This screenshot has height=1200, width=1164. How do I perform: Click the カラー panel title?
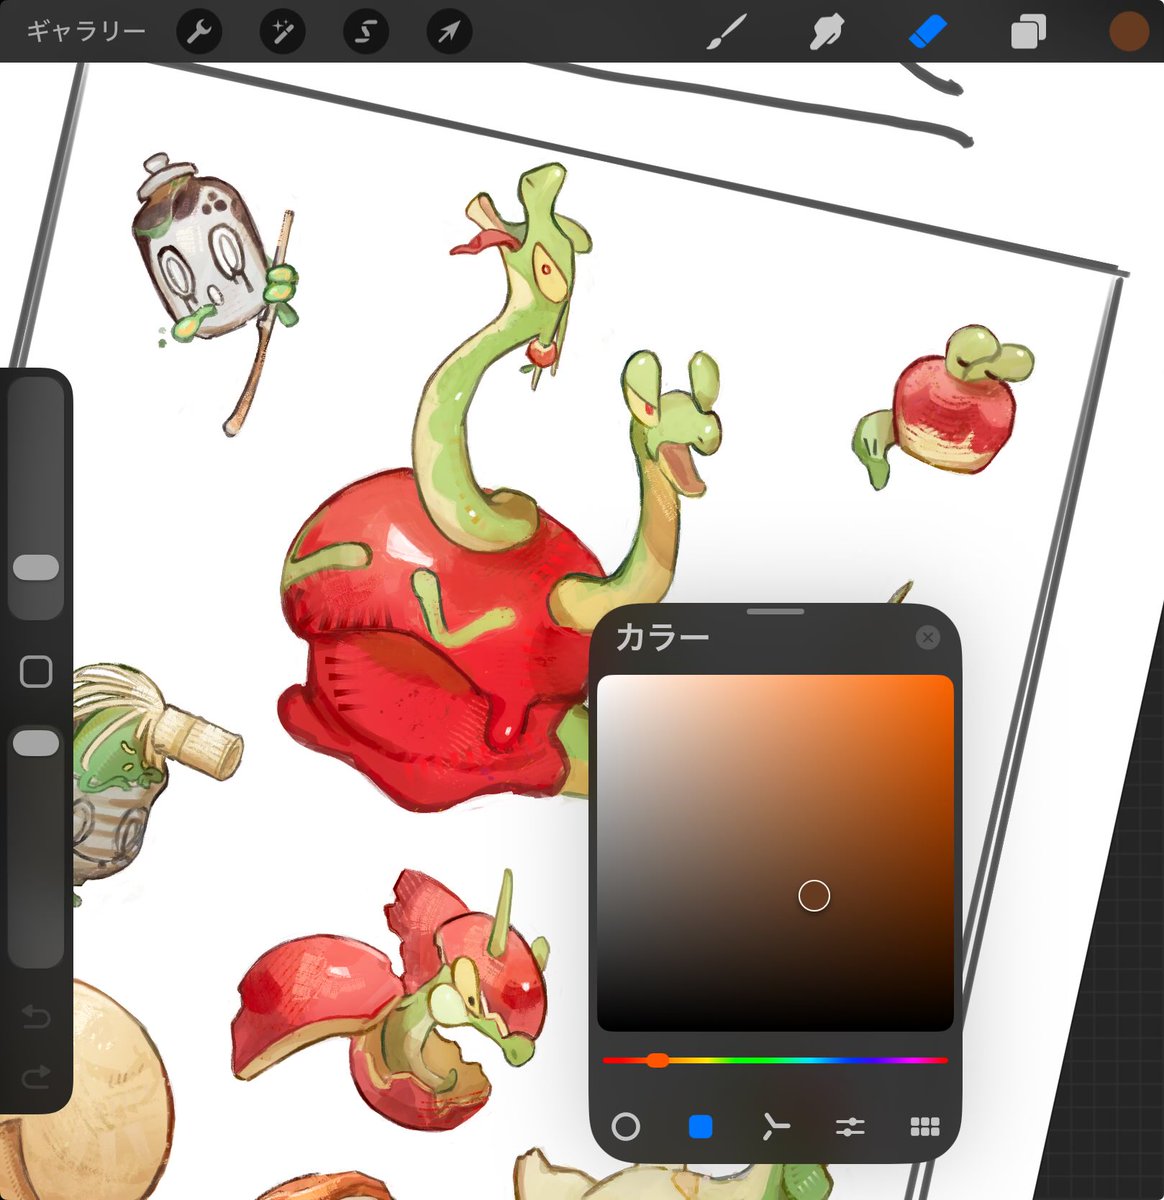(662, 638)
